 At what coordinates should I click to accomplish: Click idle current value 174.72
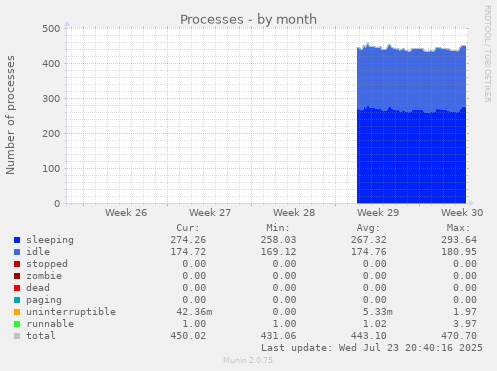pos(188,252)
